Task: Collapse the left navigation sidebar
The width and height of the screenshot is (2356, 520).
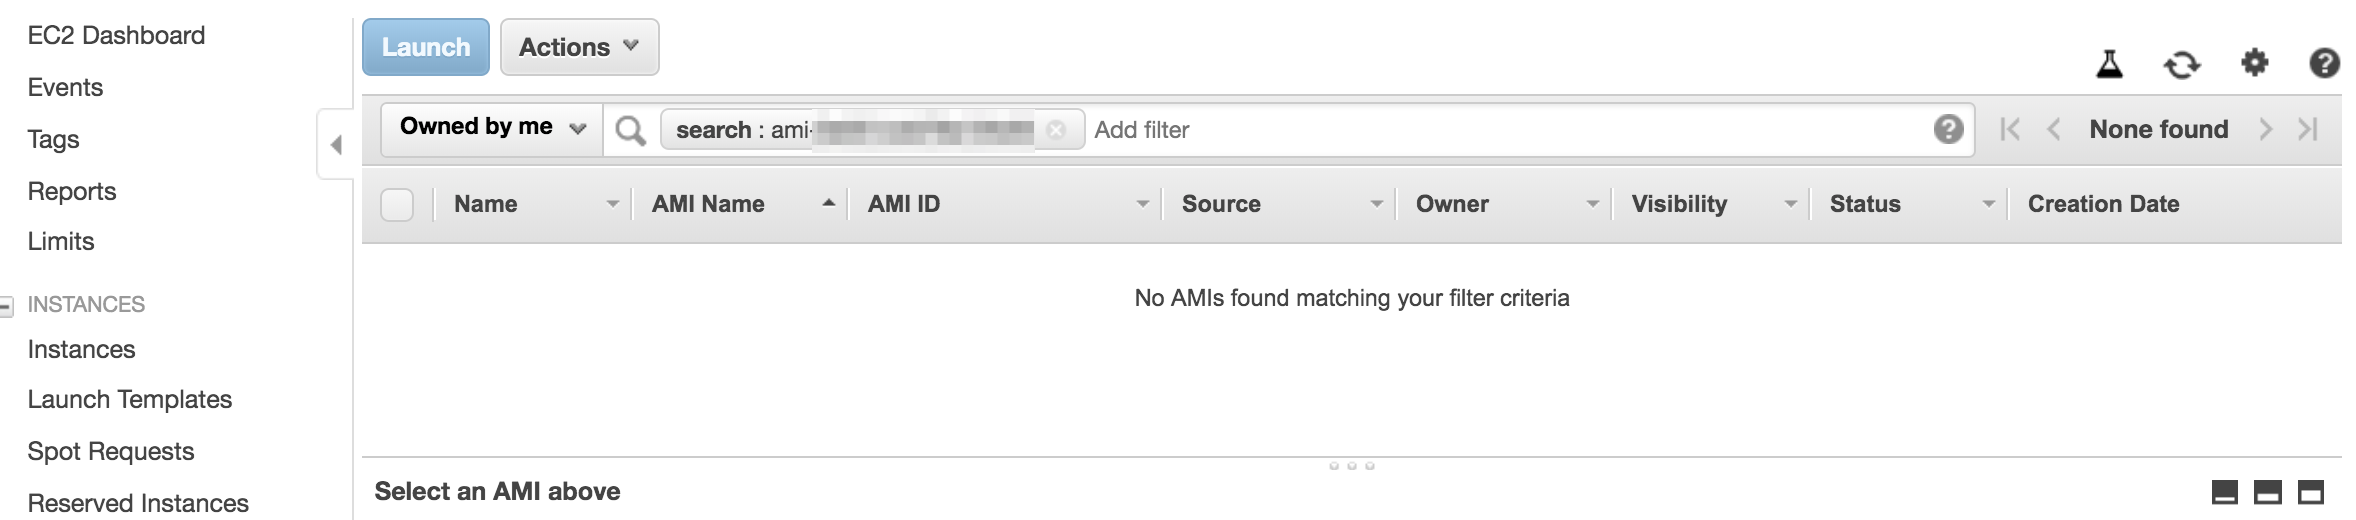Action: click(336, 145)
